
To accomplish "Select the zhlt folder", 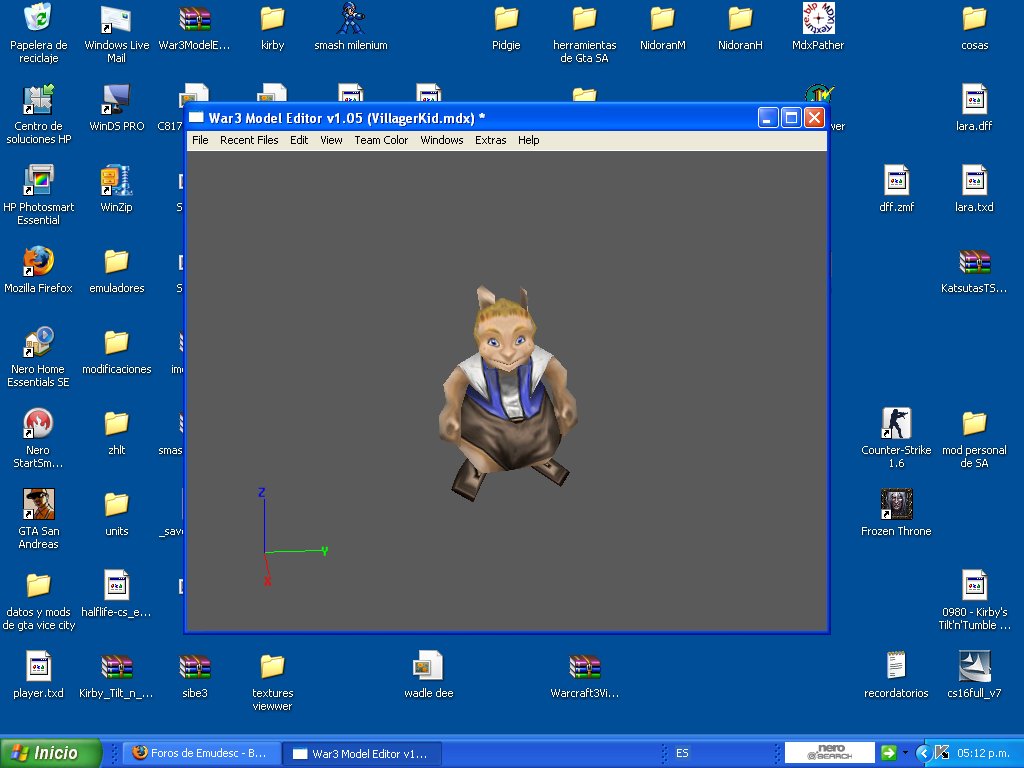I will tap(116, 432).
